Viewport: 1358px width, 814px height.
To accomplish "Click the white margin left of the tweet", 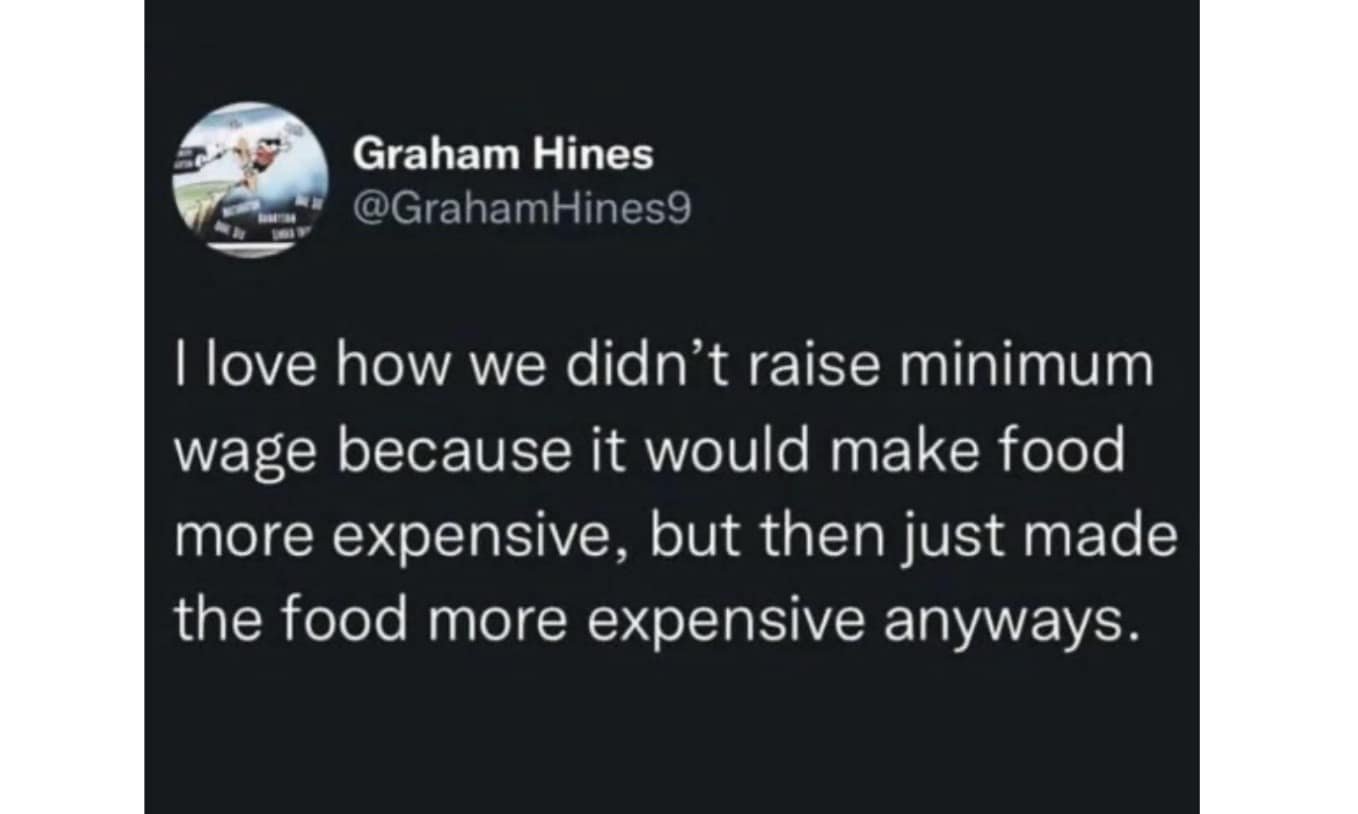I will (x=70, y=400).
